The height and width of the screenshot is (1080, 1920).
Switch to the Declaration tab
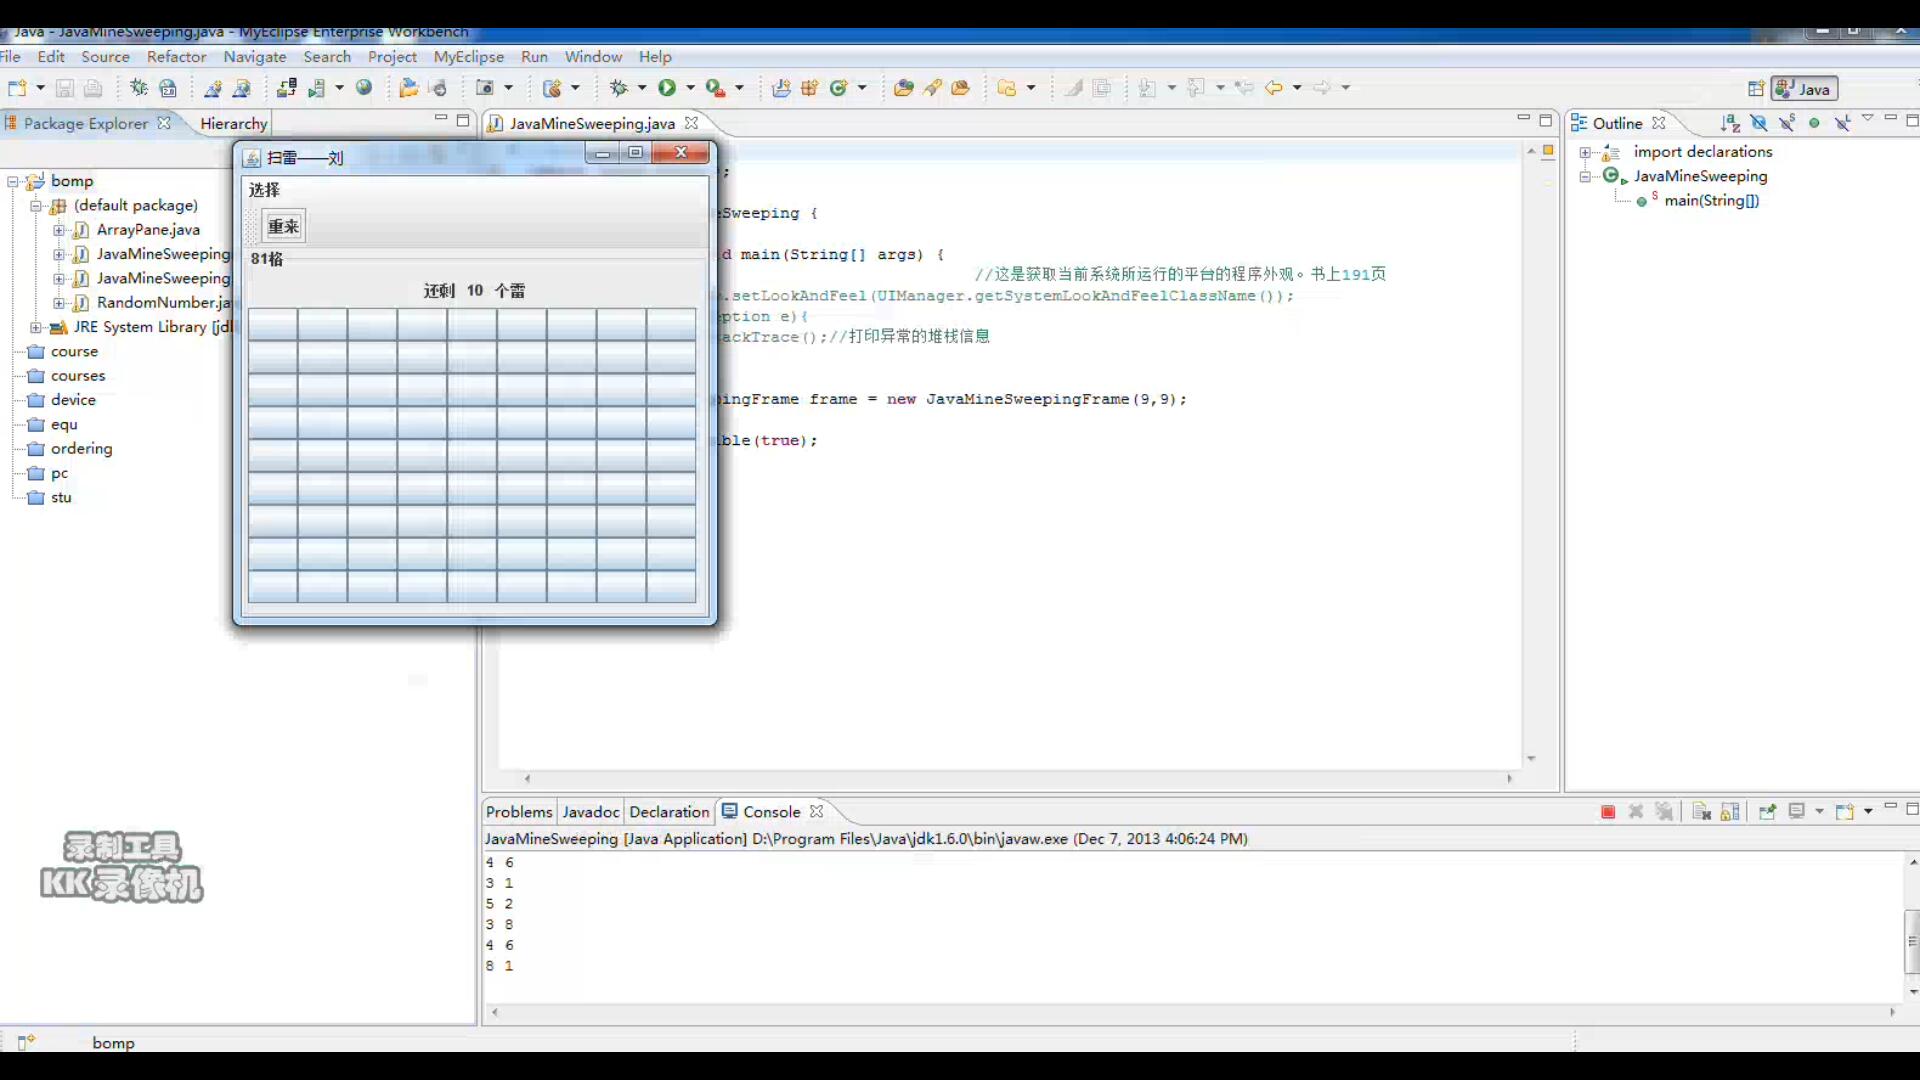pos(669,812)
